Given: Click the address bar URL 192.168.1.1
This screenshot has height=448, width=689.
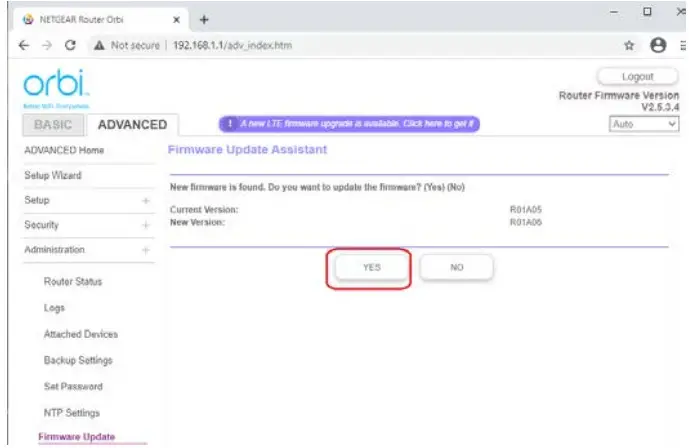Looking at the screenshot, I should click(x=232, y=45).
